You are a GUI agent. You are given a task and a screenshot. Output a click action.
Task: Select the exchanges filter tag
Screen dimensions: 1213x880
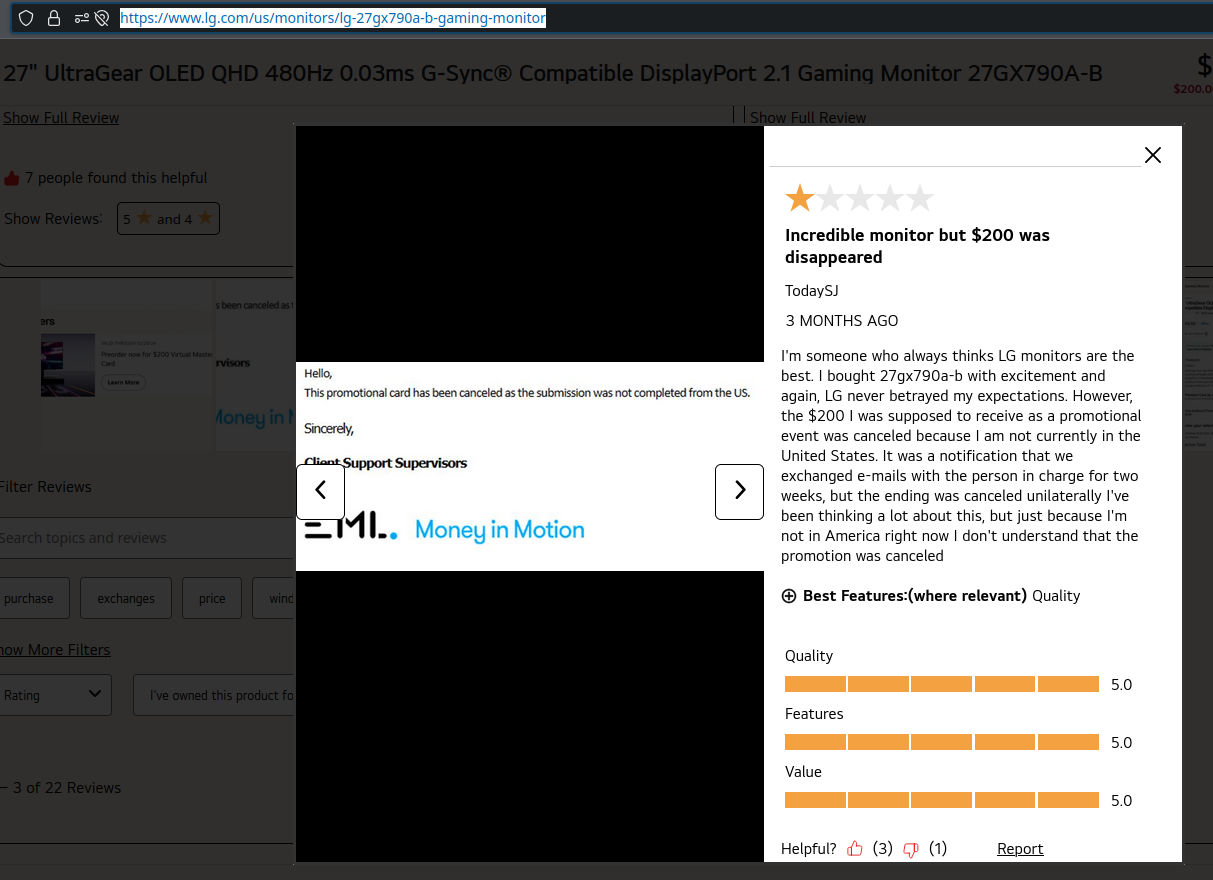pos(126,598)
